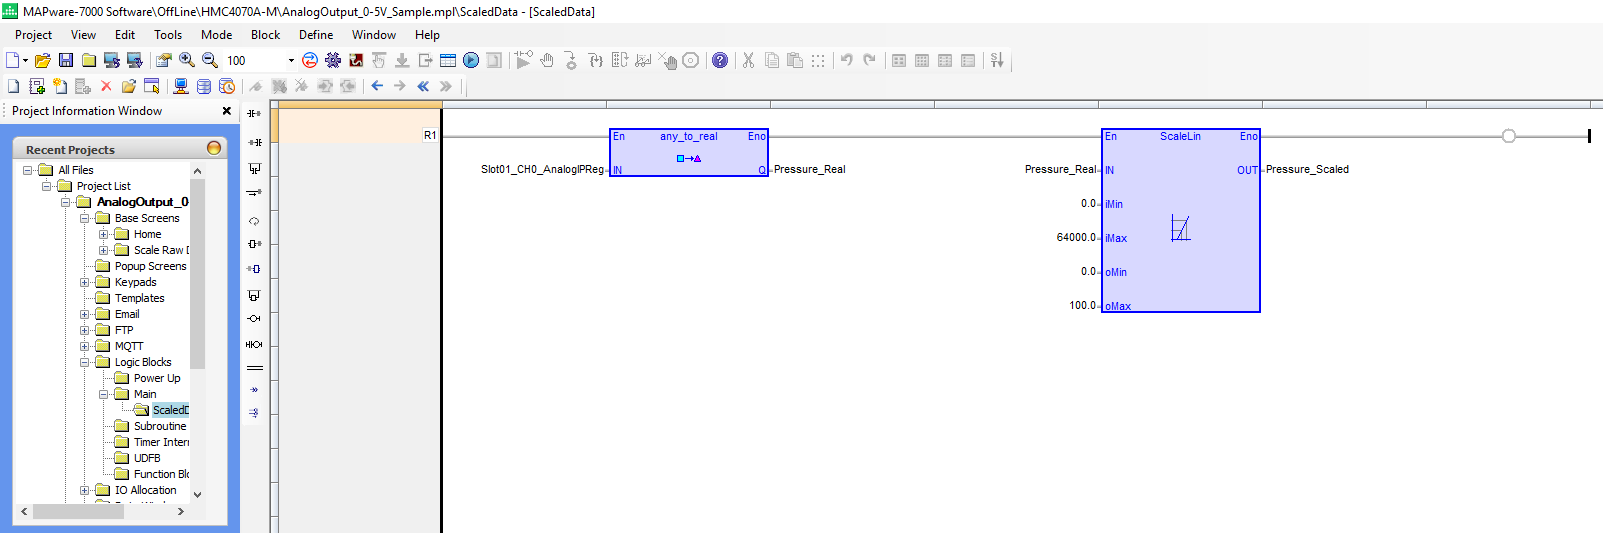Image resolution: width=1603 pixels, height=533 pixels.
Task: Click the blue circular play icon
Action: click(471, 61)
